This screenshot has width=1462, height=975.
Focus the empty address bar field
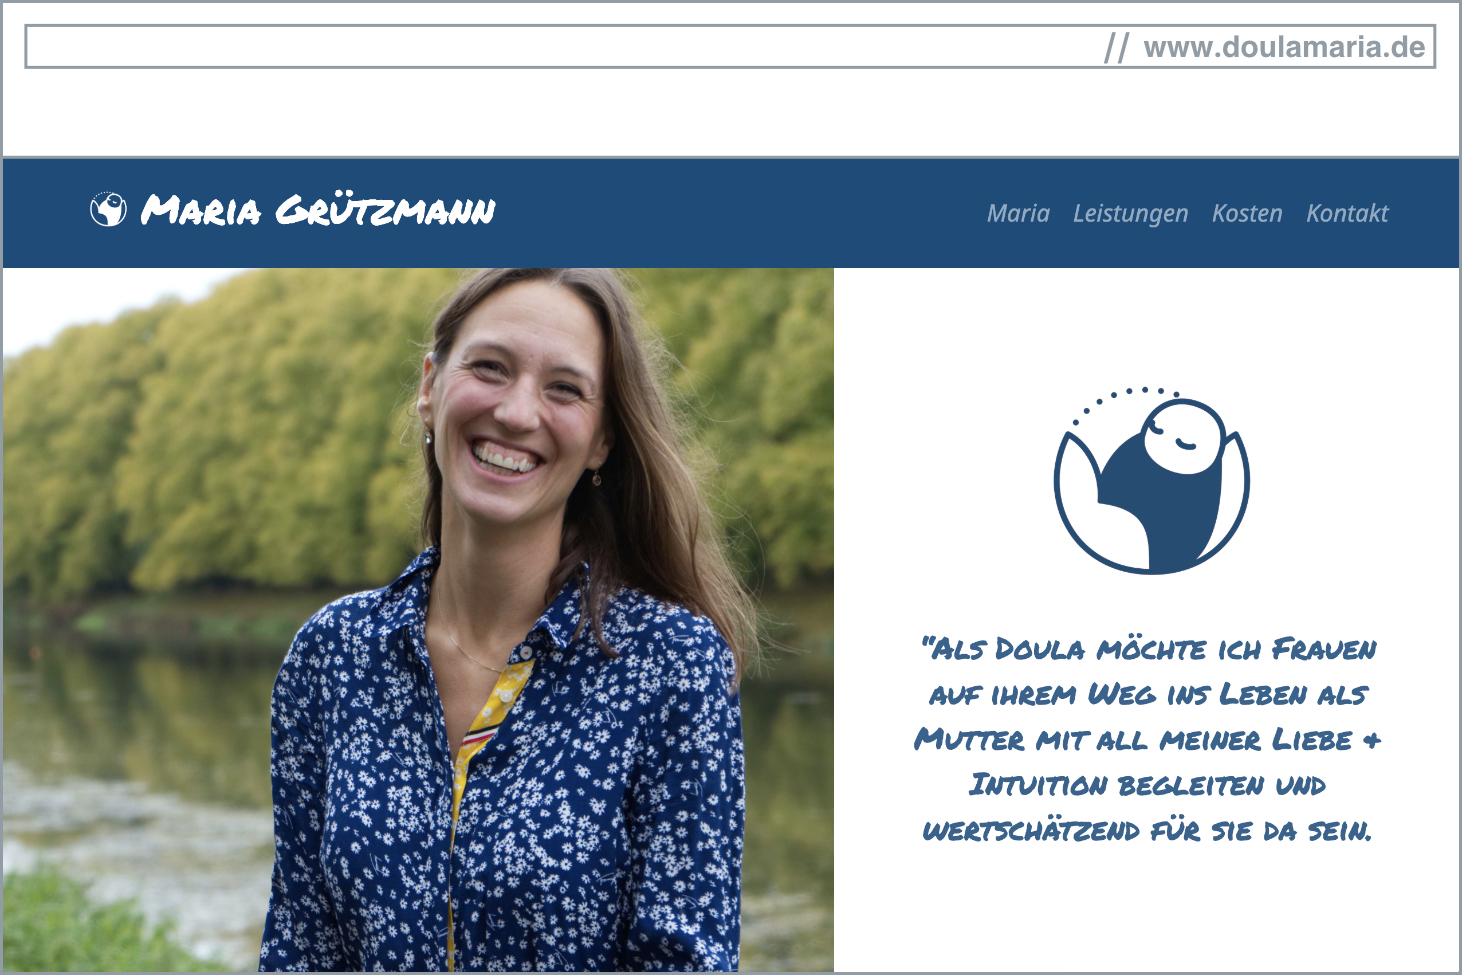click(x=730, y=47)
